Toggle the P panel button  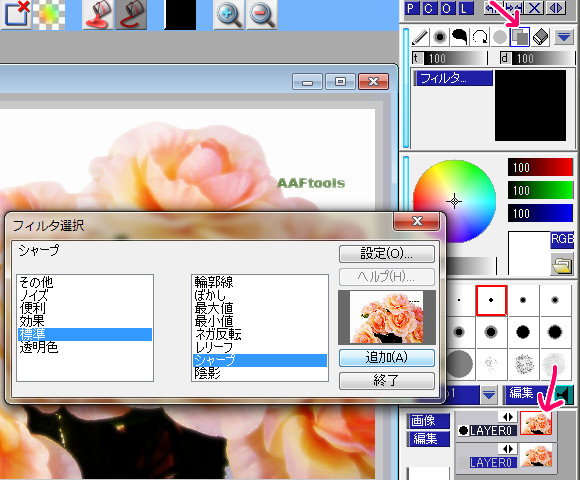click(x=411, y=8)
